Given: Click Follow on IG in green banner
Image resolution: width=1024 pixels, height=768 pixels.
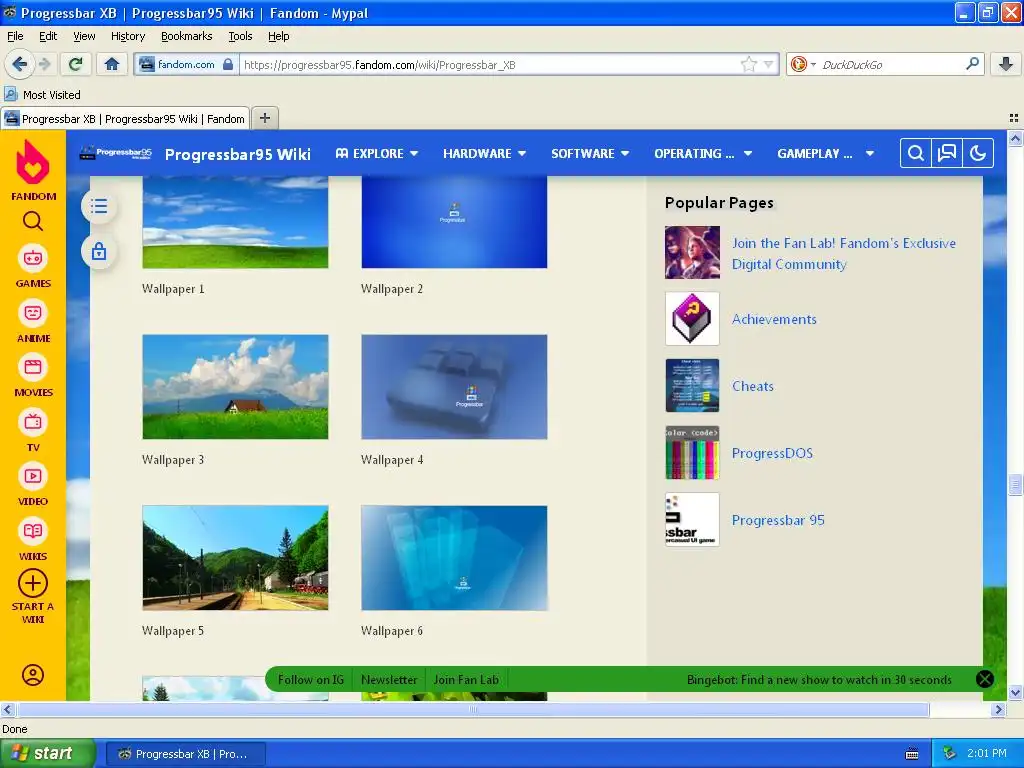Looking at the screenshot, I should tap(311, 679).
